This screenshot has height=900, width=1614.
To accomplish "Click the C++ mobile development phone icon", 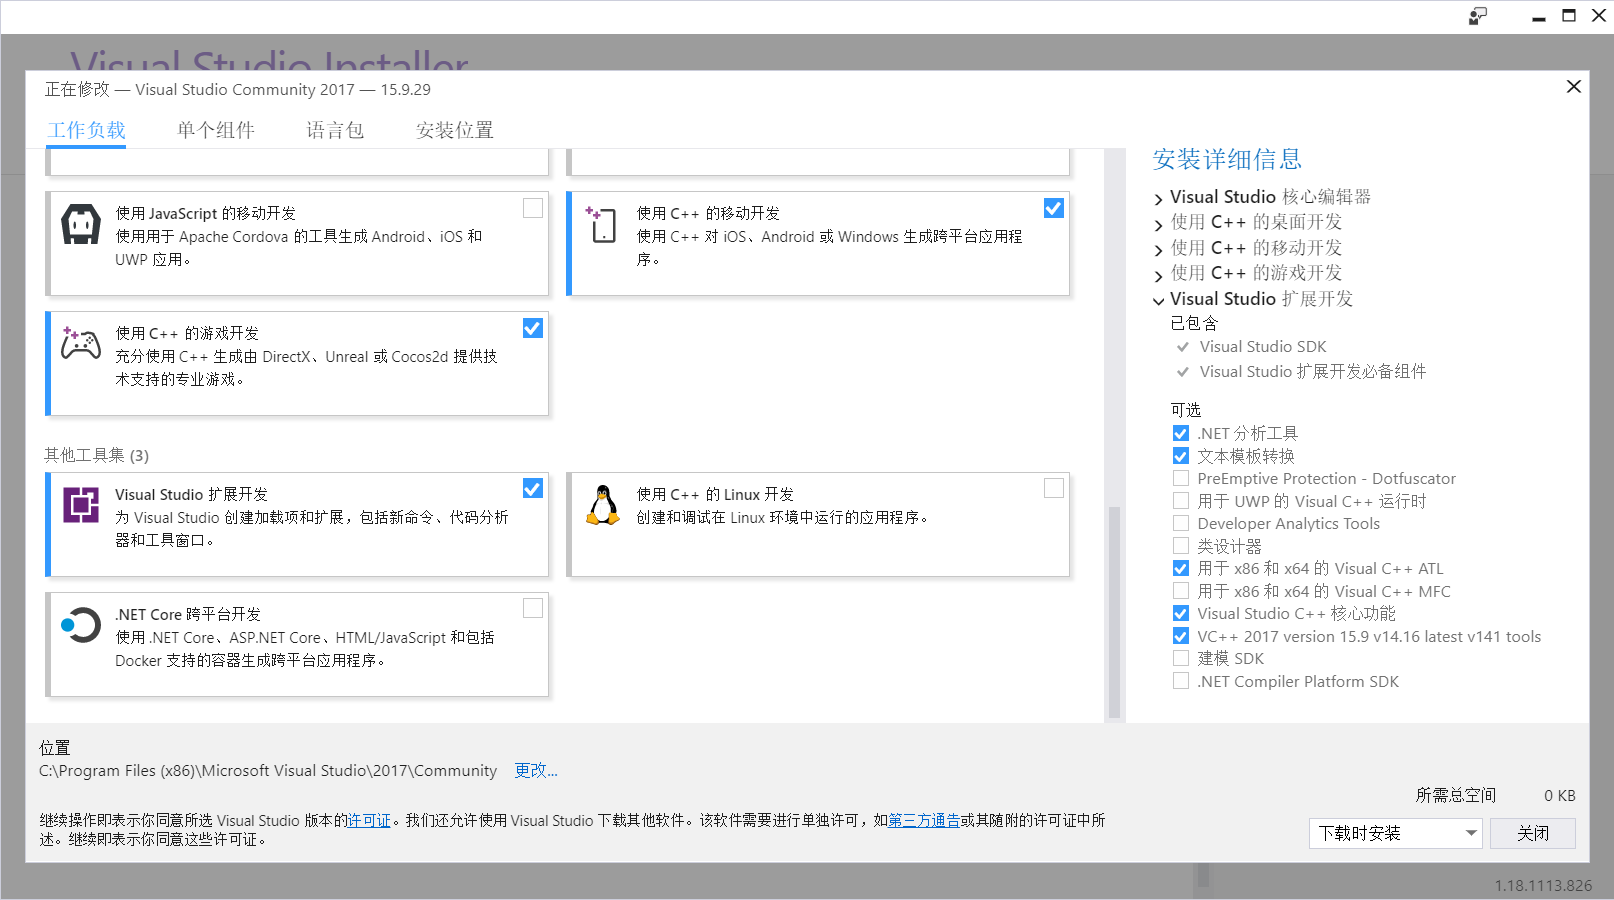I will point(602,225).
